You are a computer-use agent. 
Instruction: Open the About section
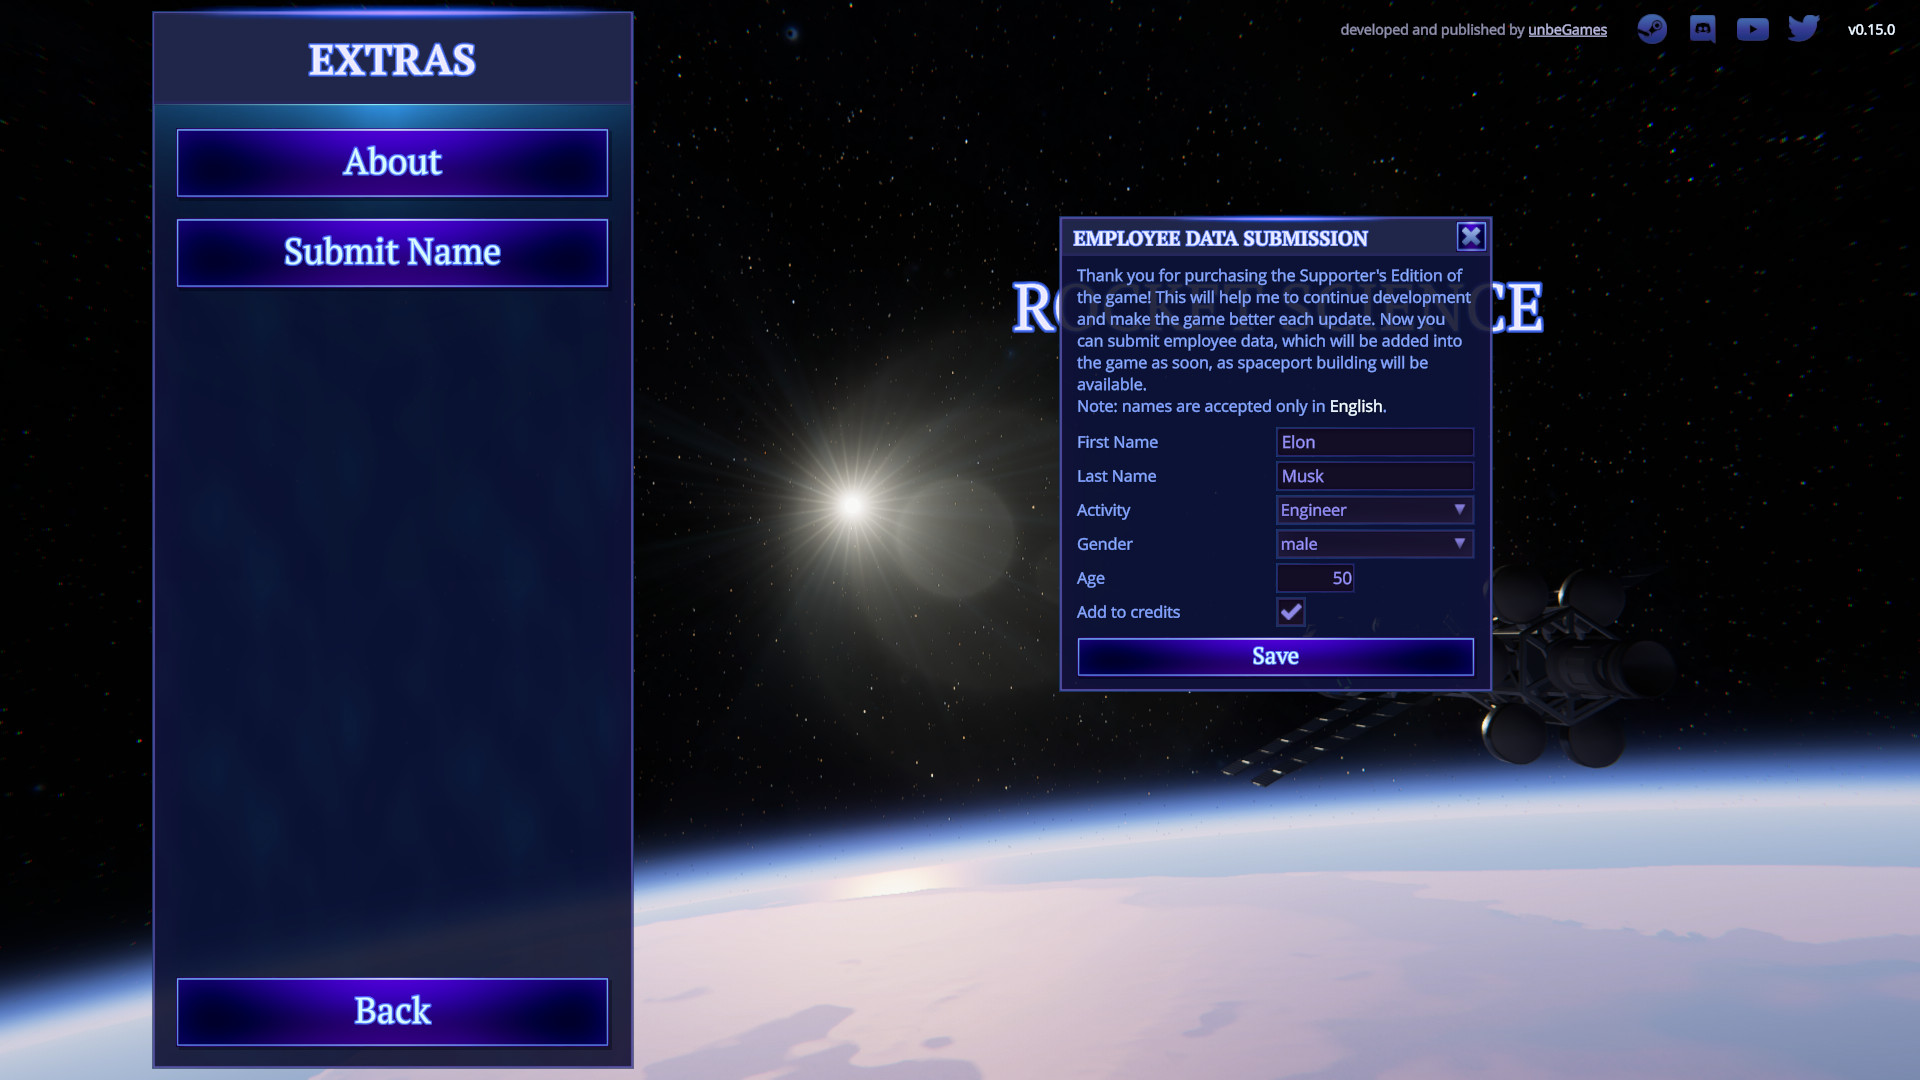[392, 161]
